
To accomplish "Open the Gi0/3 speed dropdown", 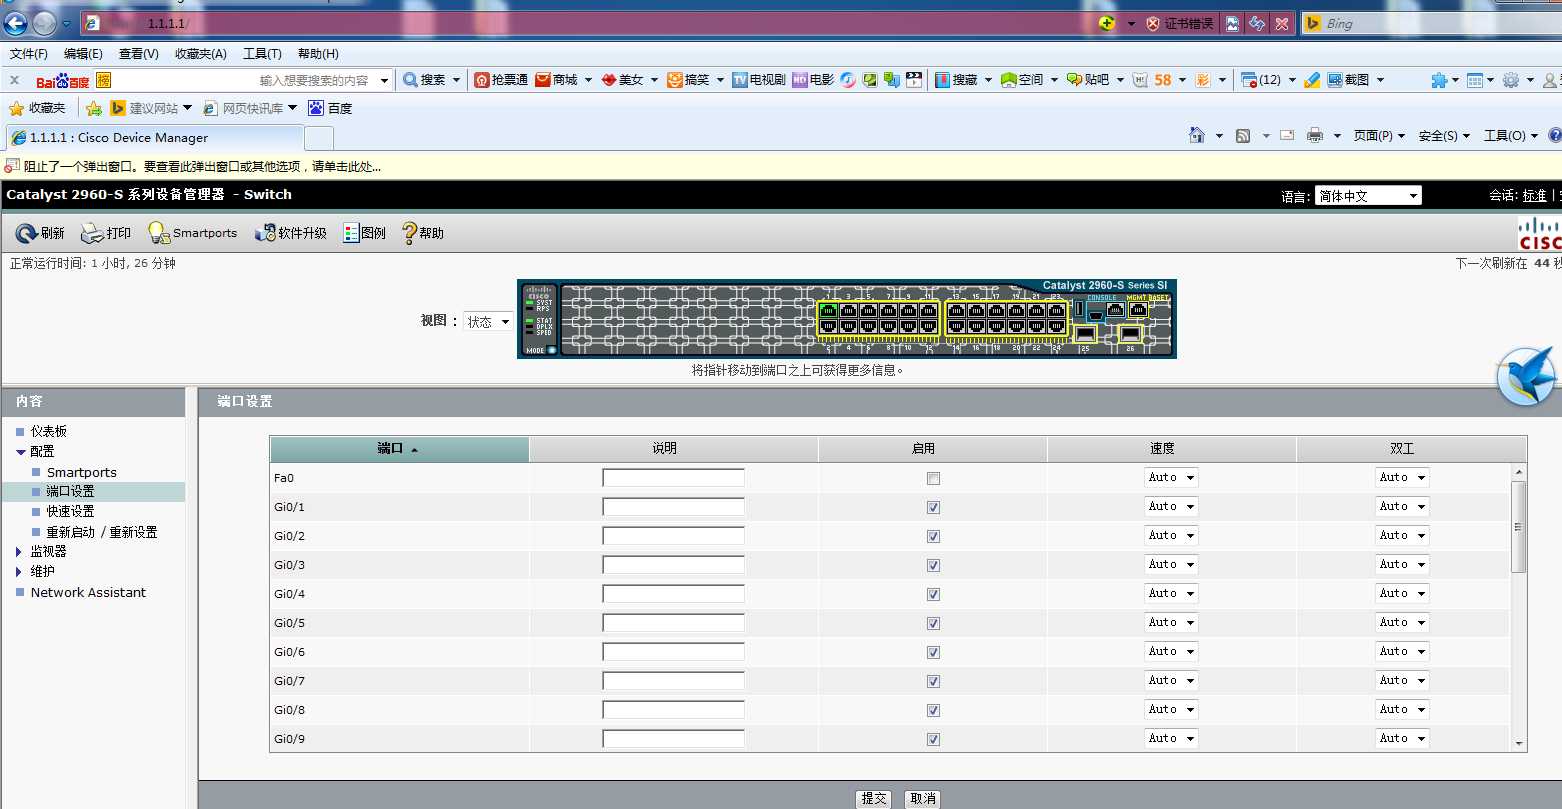I will pos(1171,565).
